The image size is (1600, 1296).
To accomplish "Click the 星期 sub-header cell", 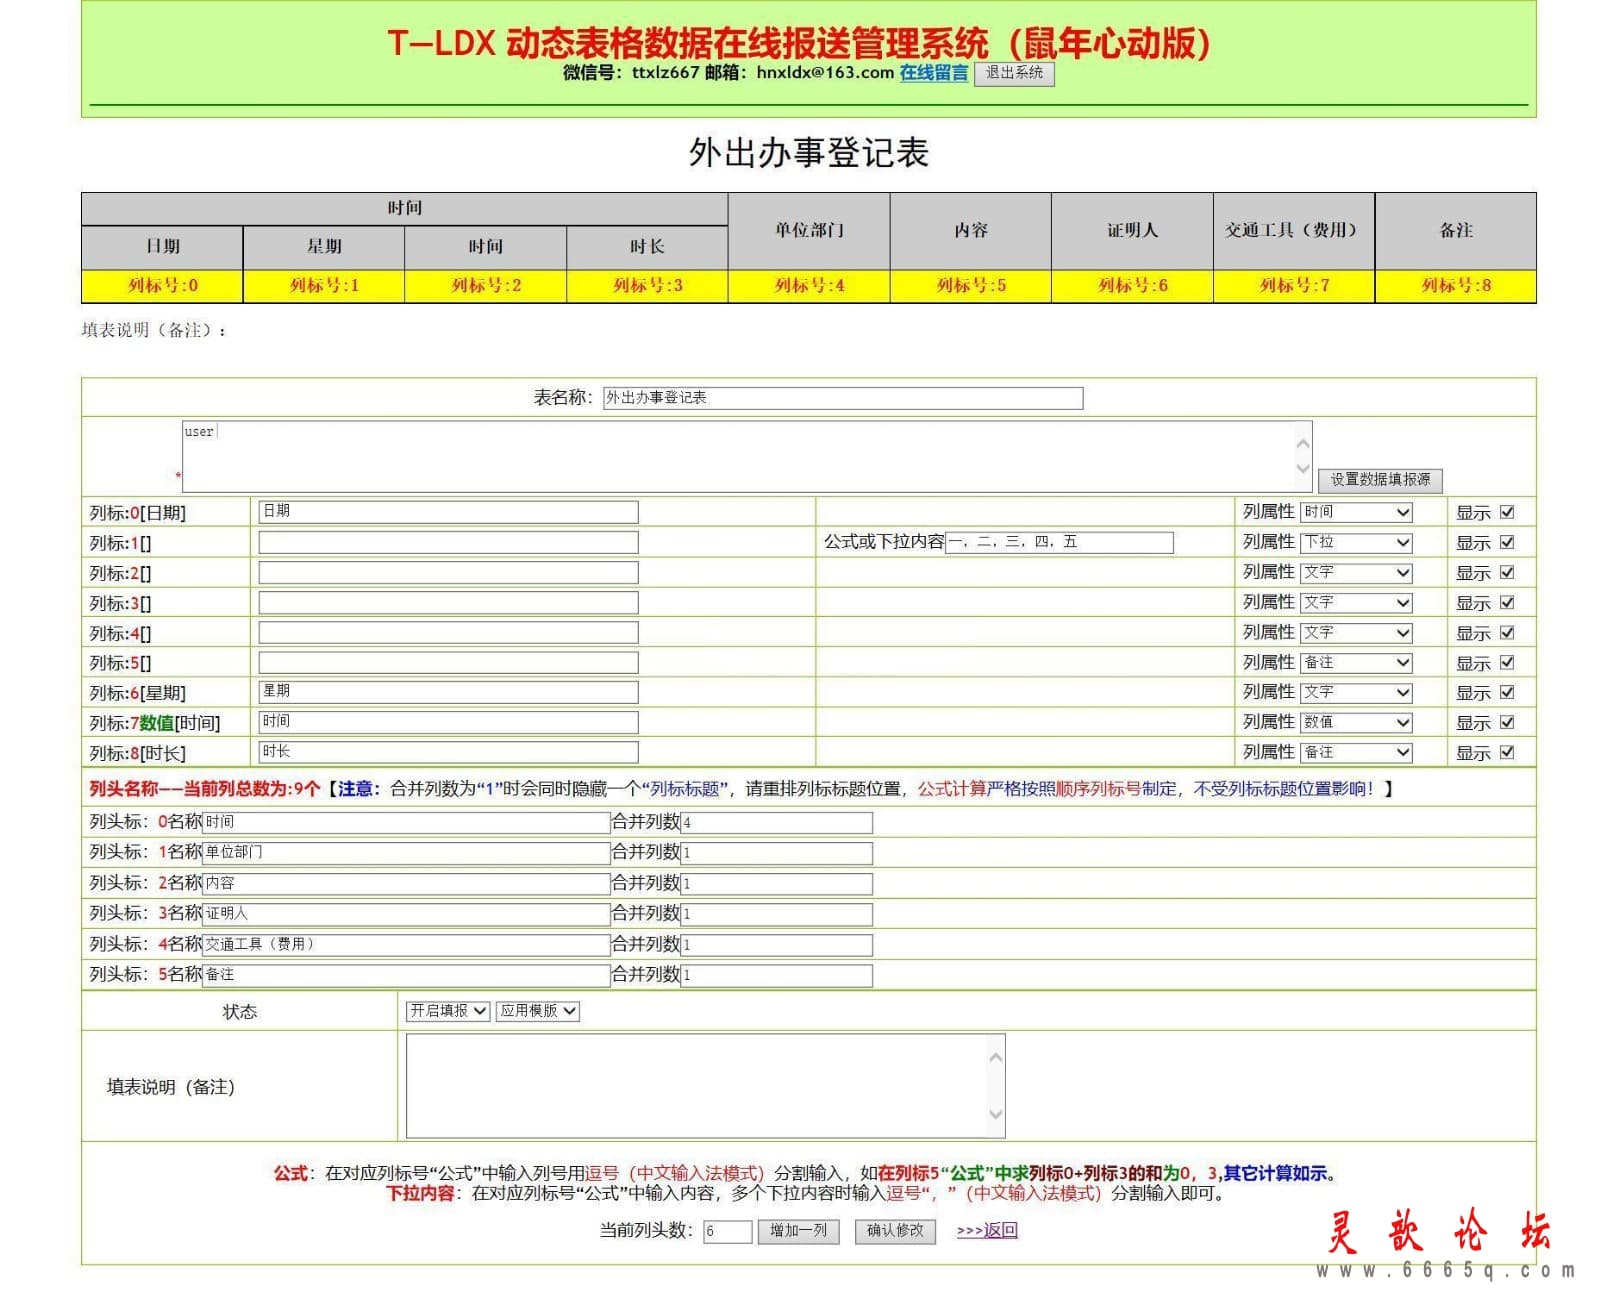I will tap(324, 247).
